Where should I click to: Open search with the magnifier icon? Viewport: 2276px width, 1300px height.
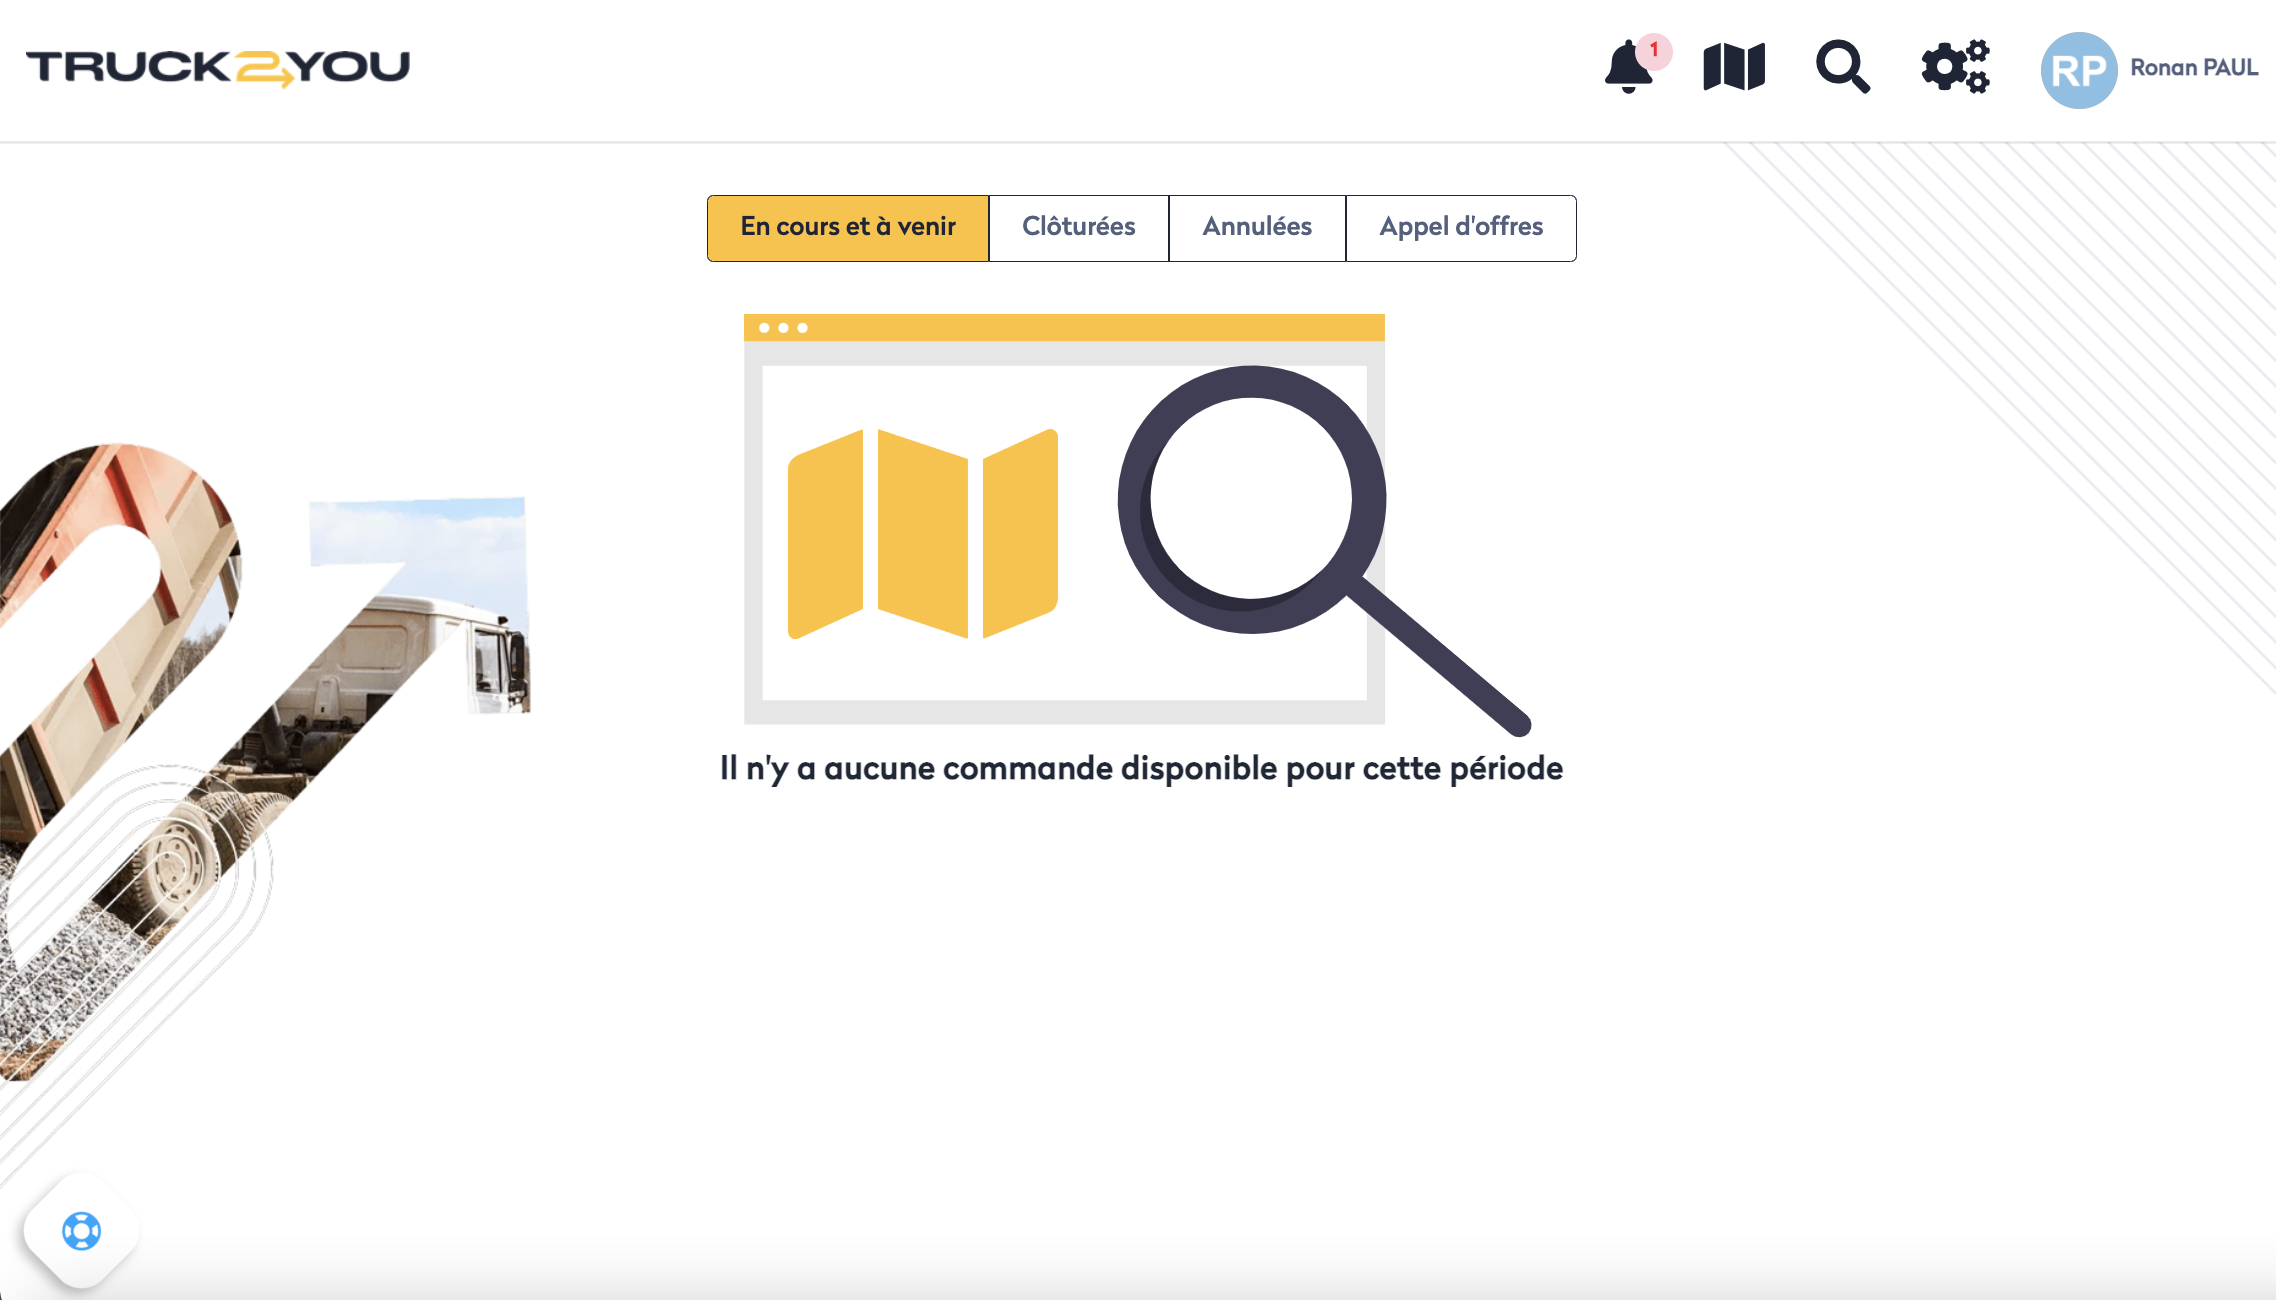(x=1842, y=68)
